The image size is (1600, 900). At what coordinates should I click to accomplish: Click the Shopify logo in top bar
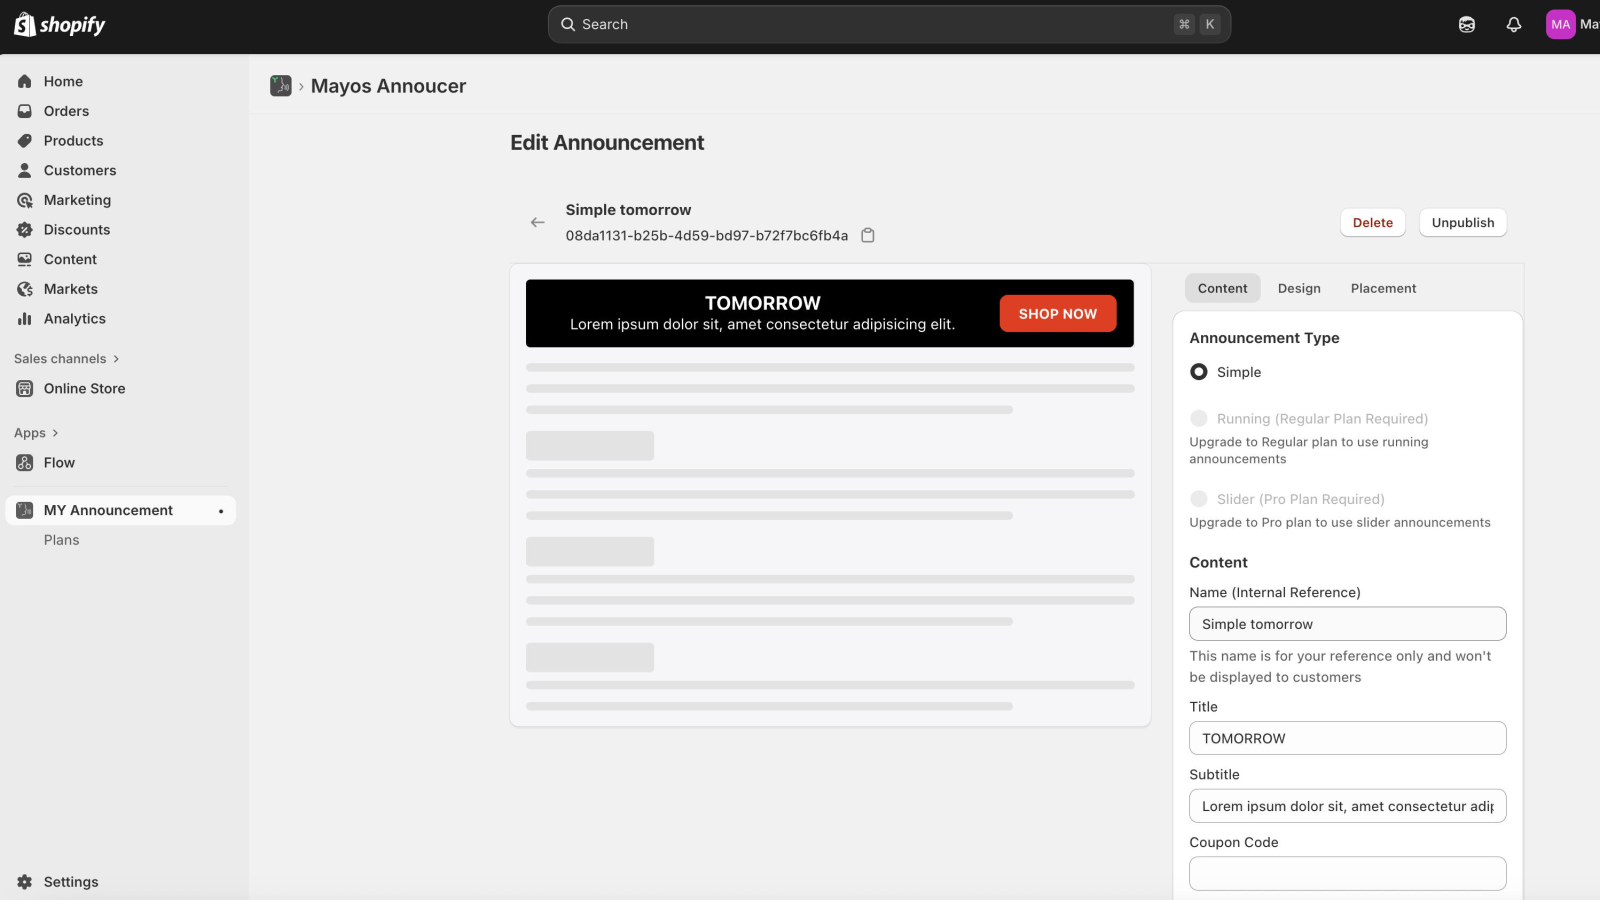[60, 25]
